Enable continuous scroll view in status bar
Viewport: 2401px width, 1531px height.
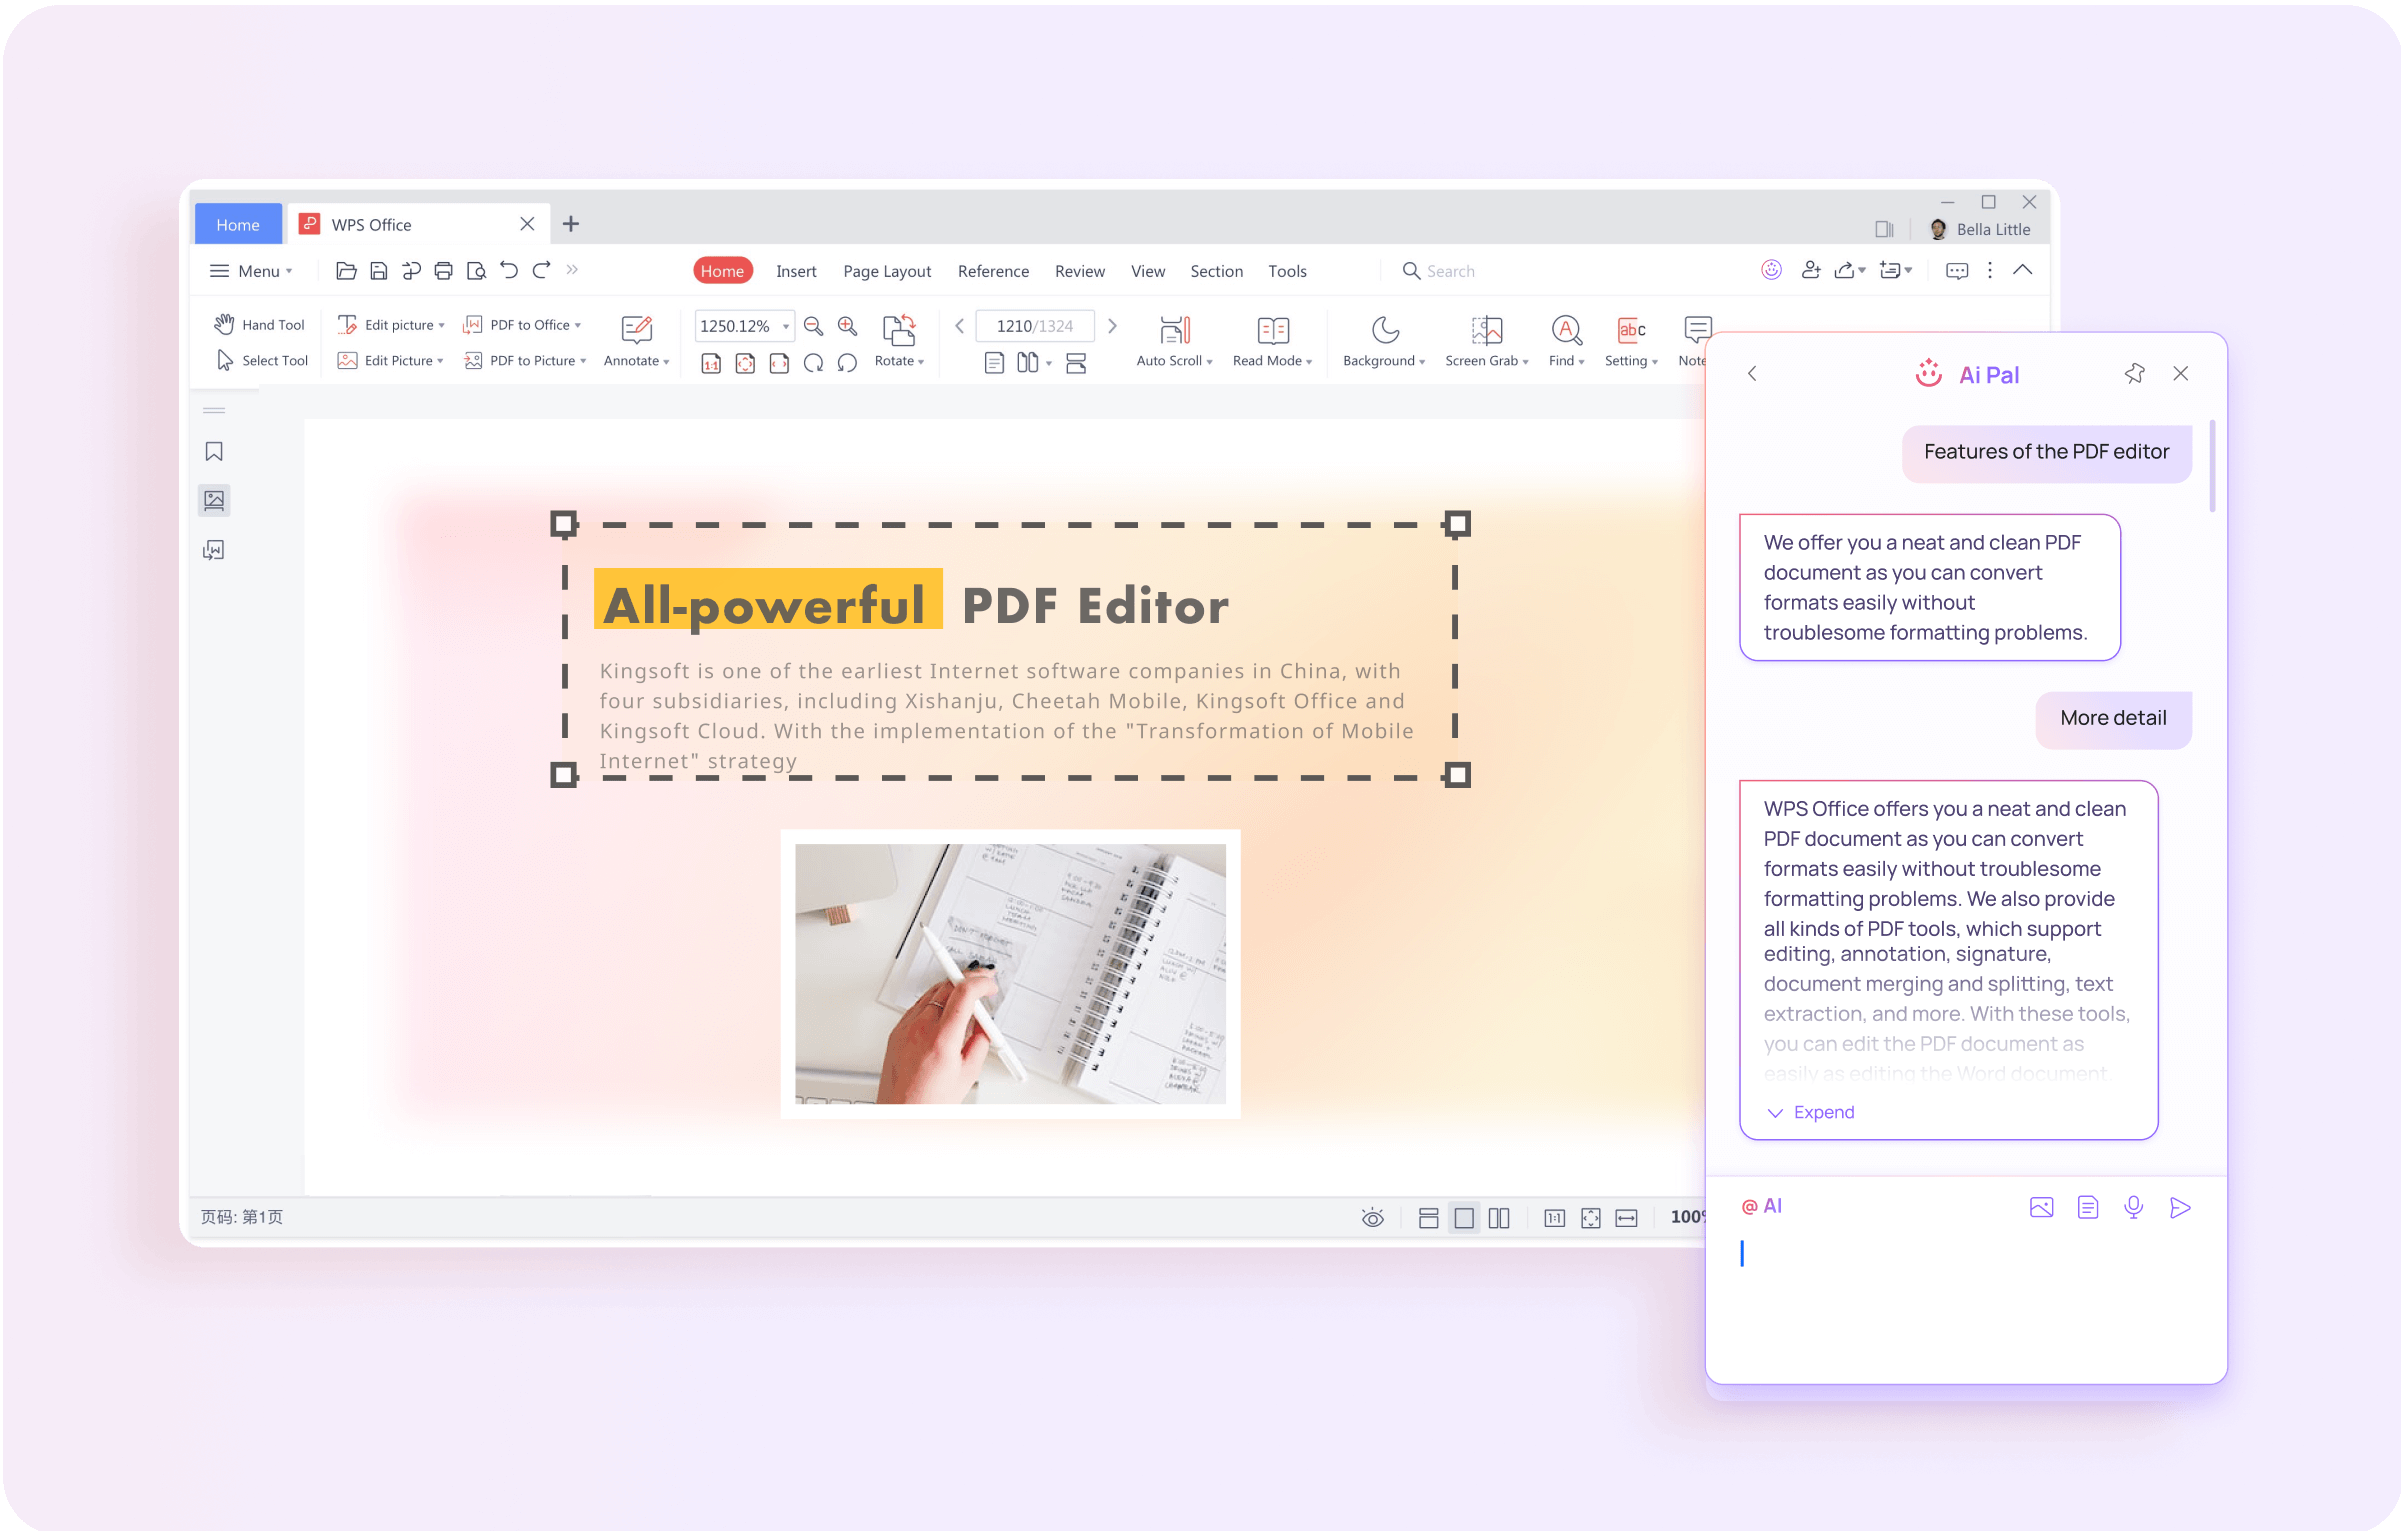click(1428, 1217)
